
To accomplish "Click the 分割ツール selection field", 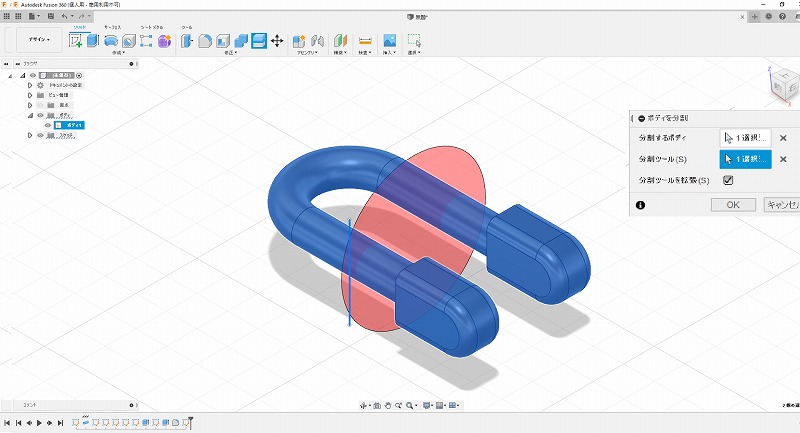I will pos(745,158).
